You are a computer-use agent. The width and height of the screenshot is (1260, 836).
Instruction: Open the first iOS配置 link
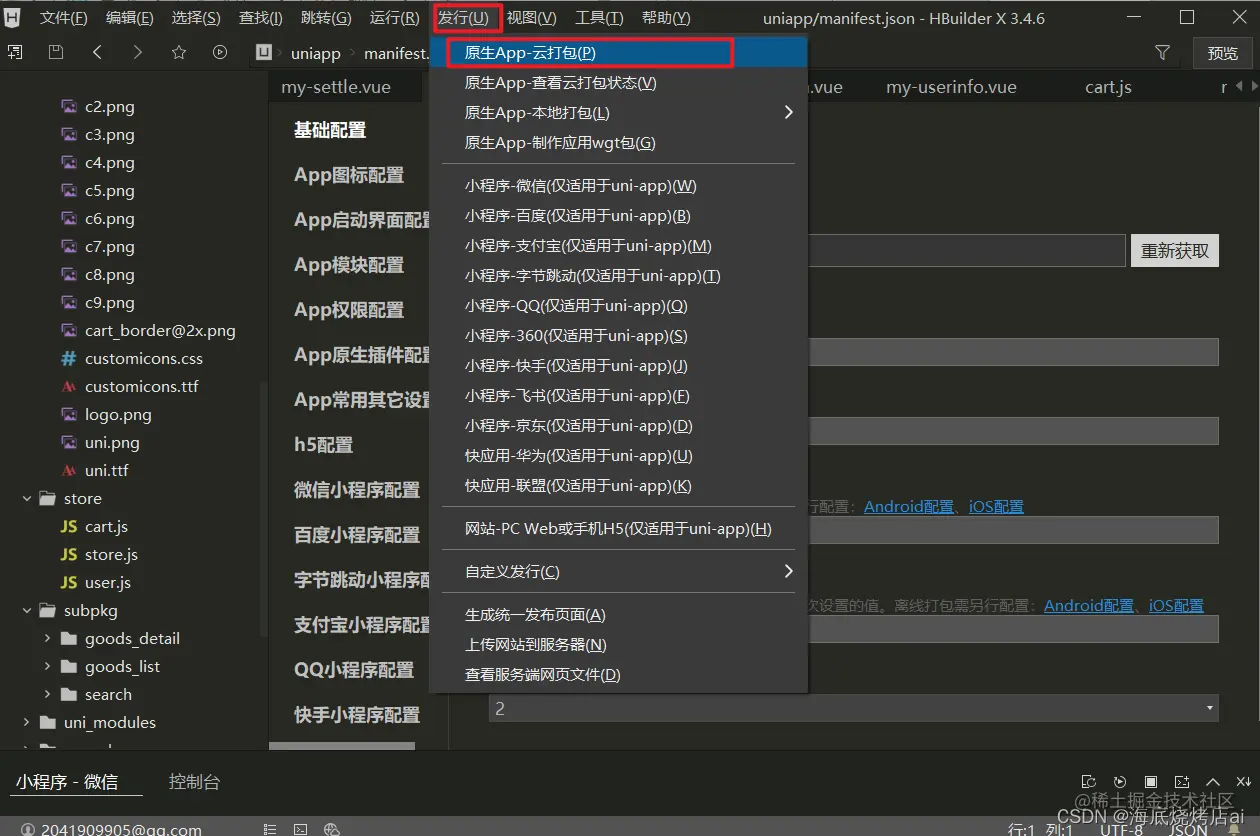coord(996,507)
